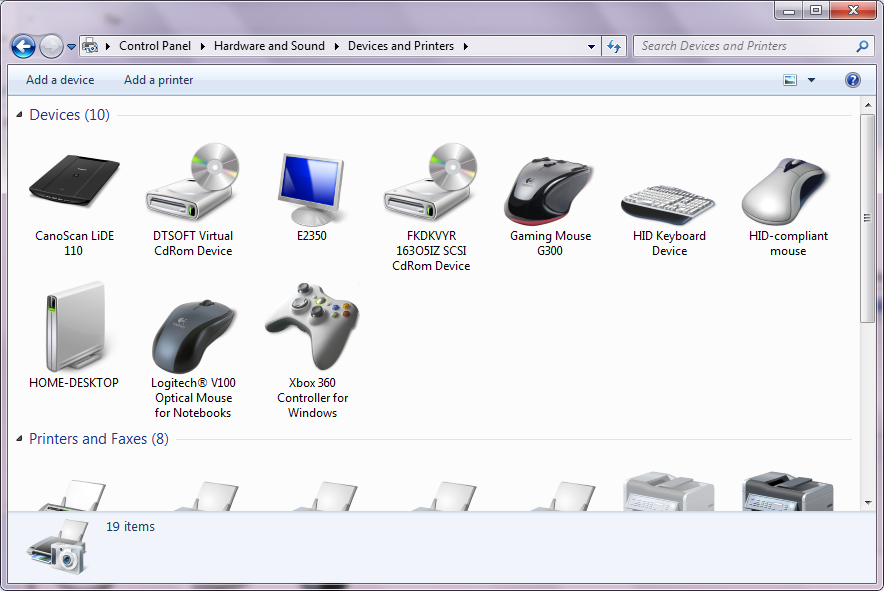
Task: Click the Help question mark icon
Action: (852, 80)
